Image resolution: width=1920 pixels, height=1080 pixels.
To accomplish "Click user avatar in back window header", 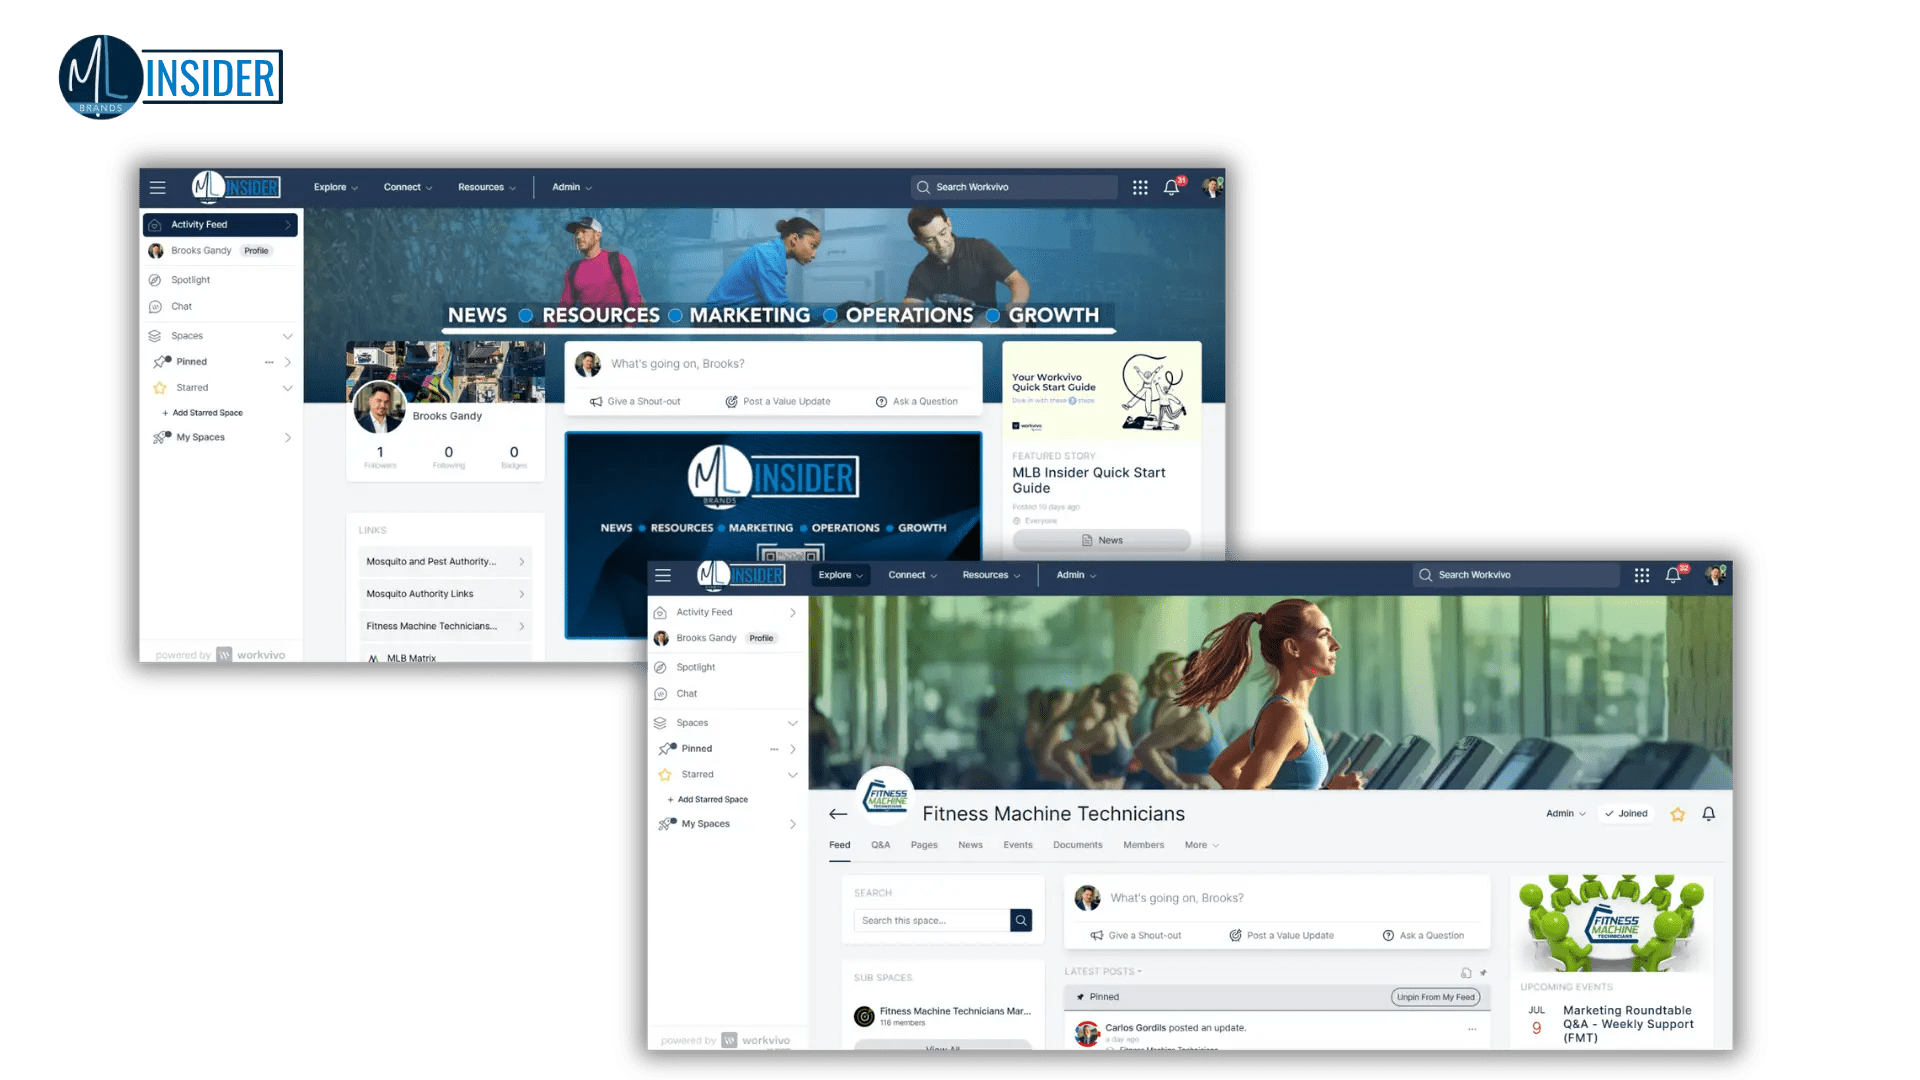I will coord(1212,187).
